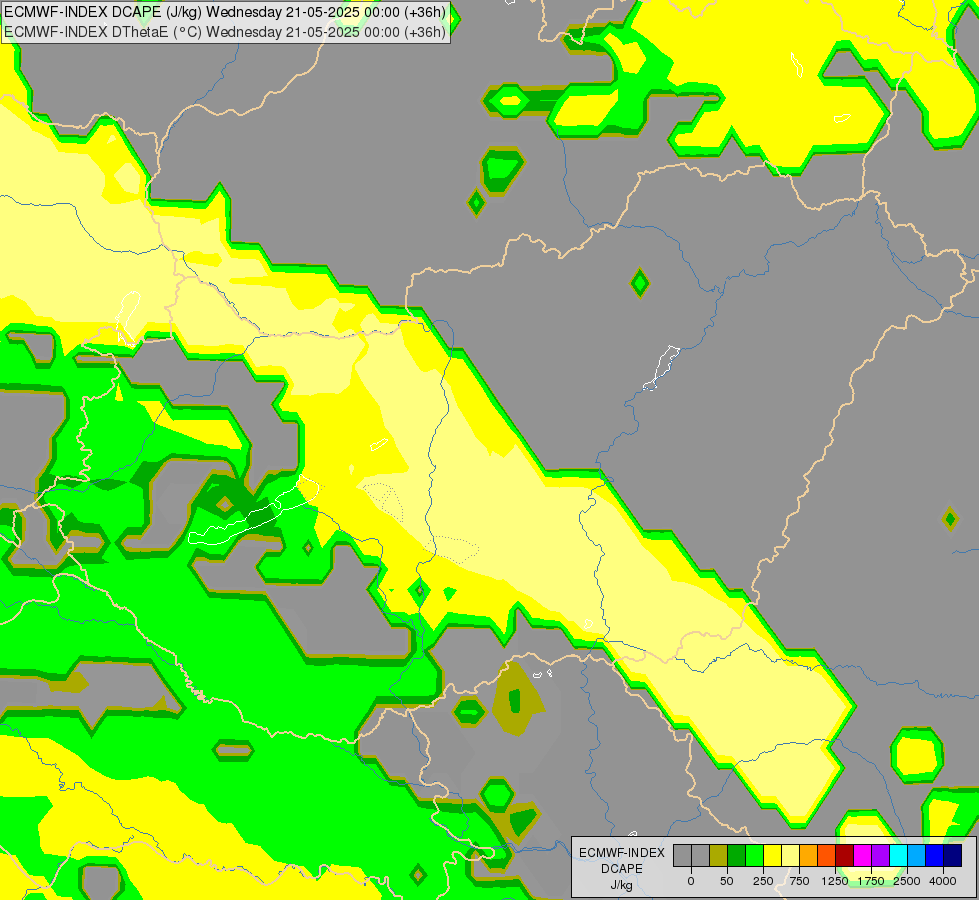Click the DCAPE (J/kg) title line in the header
This screenshot has height=900, width=979.
(225, 12)
